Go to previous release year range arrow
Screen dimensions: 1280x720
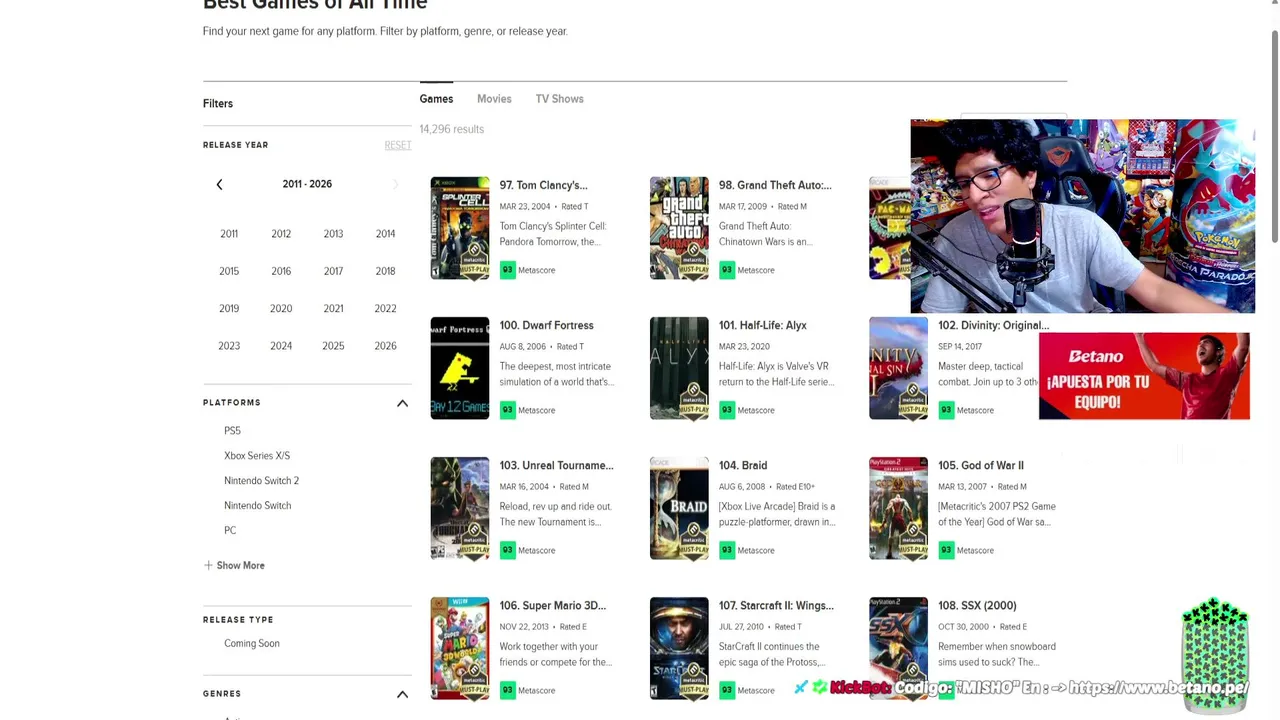pyautogui.click(x=219, y=184)
